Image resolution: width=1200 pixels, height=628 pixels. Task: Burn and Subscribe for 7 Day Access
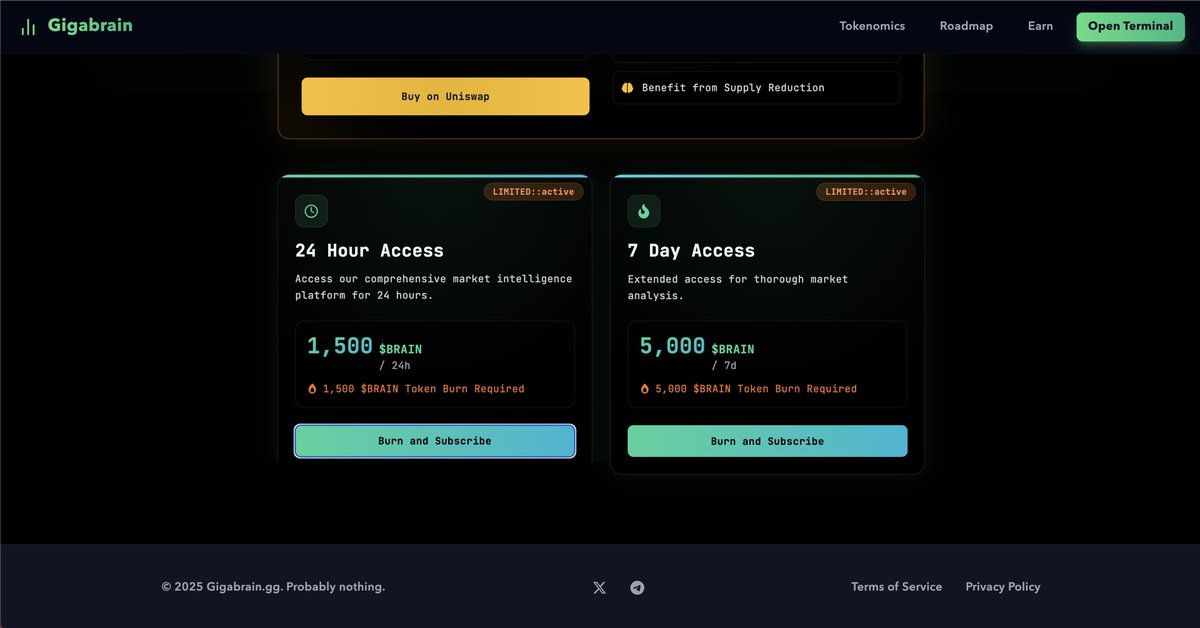point(768,441)
